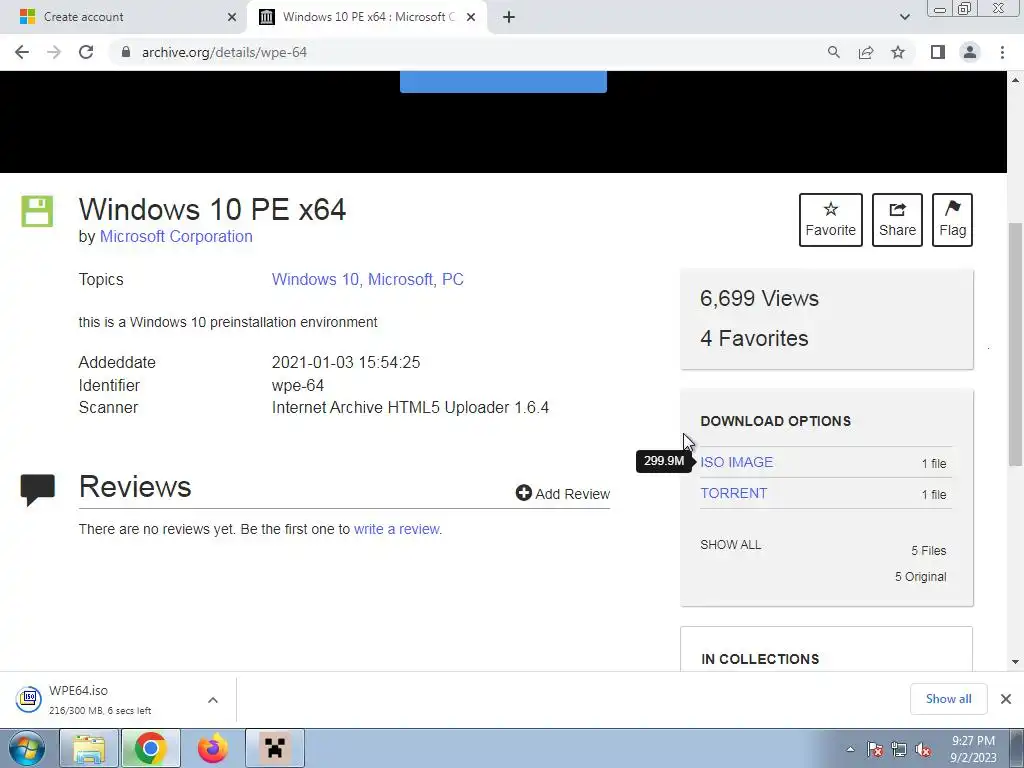This screenshot has height=768, width=1024.
Task: Show hidden system tray icons
Action: pos(850,749)
